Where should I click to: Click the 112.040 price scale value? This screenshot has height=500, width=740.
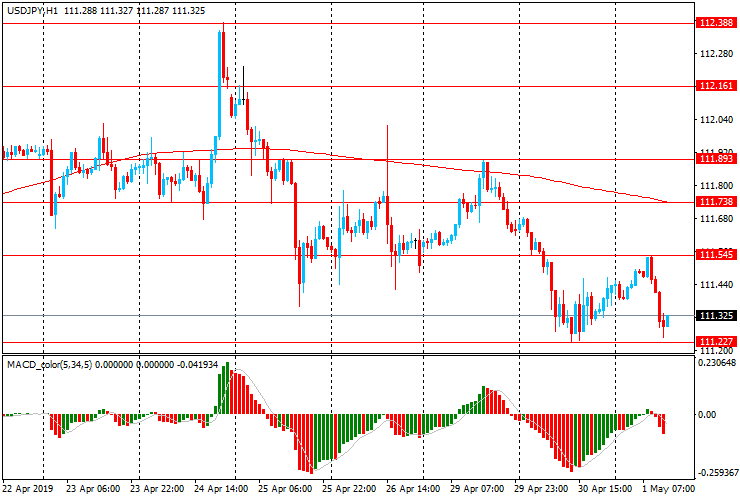point(716,120)
